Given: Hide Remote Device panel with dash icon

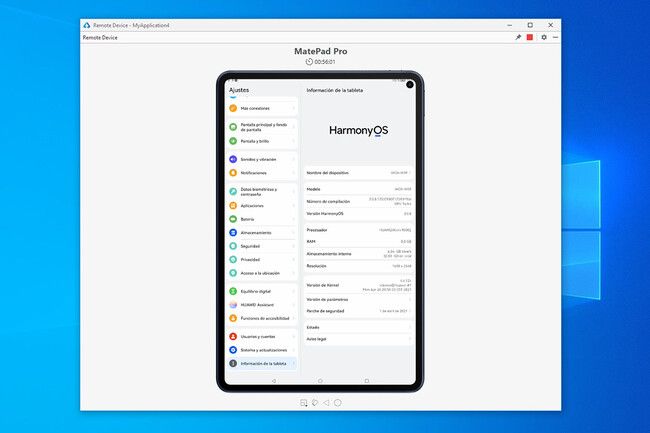Looking at the screenshot, I should [555, 37].
